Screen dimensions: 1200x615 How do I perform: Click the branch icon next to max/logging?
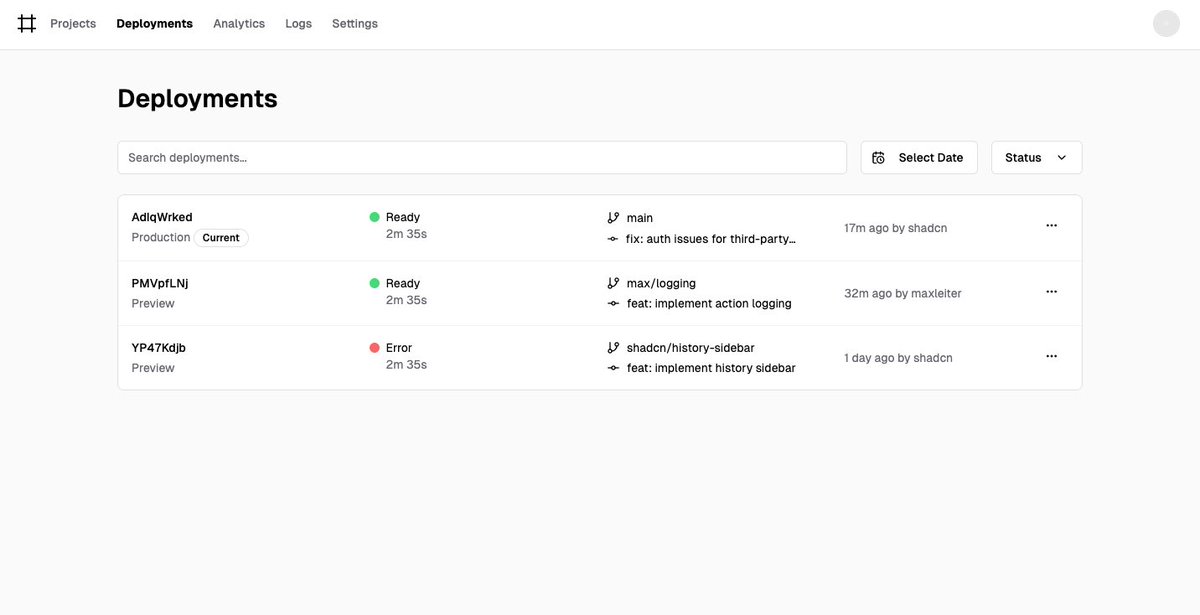coord(612,282)
